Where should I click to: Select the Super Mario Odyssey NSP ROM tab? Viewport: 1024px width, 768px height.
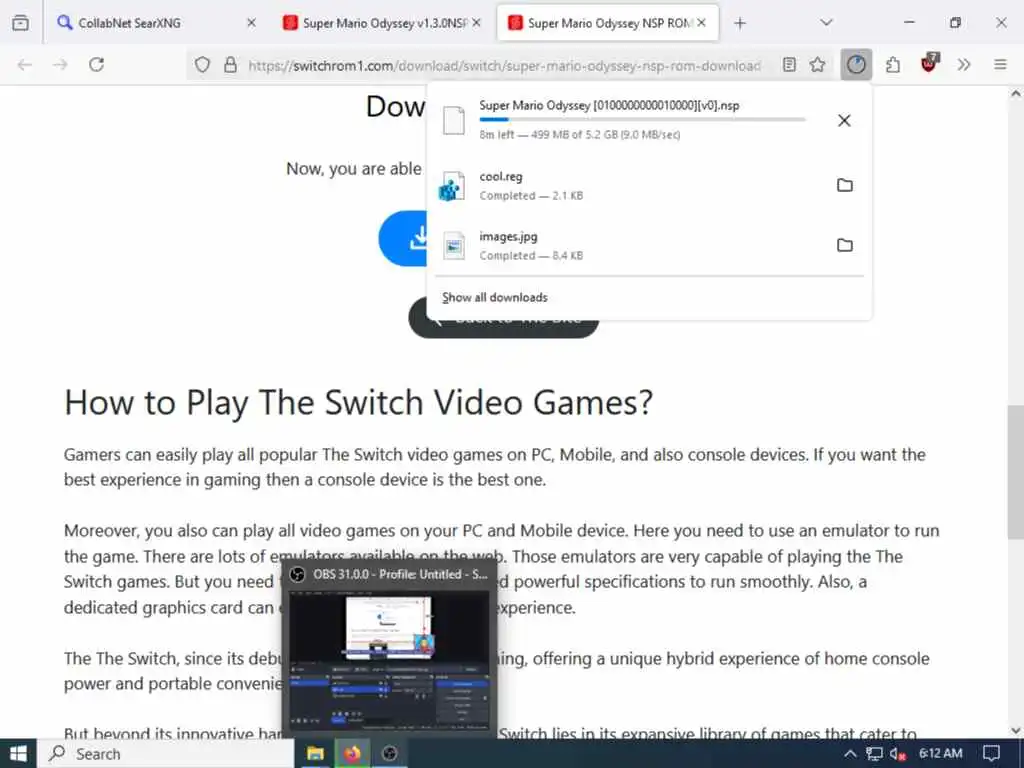pyautogui.click(x=607, y=23)
